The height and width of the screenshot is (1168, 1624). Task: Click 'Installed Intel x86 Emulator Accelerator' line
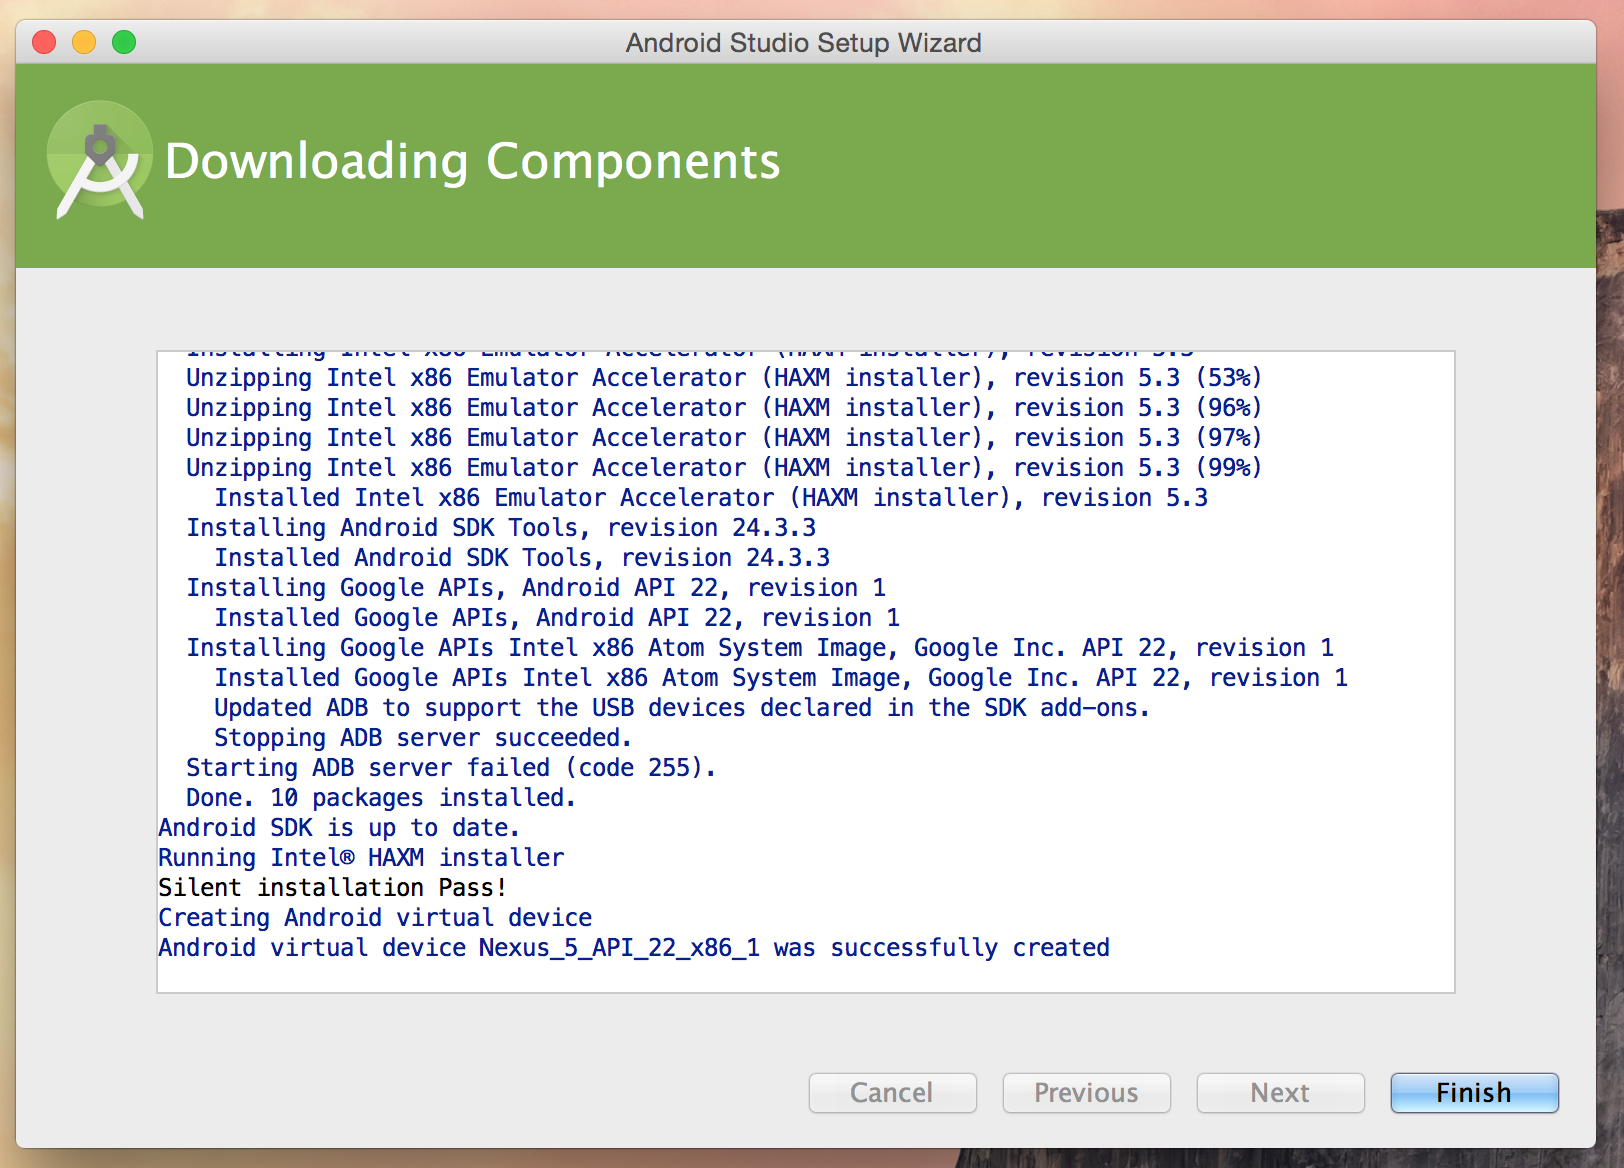[x=711, y=498]
